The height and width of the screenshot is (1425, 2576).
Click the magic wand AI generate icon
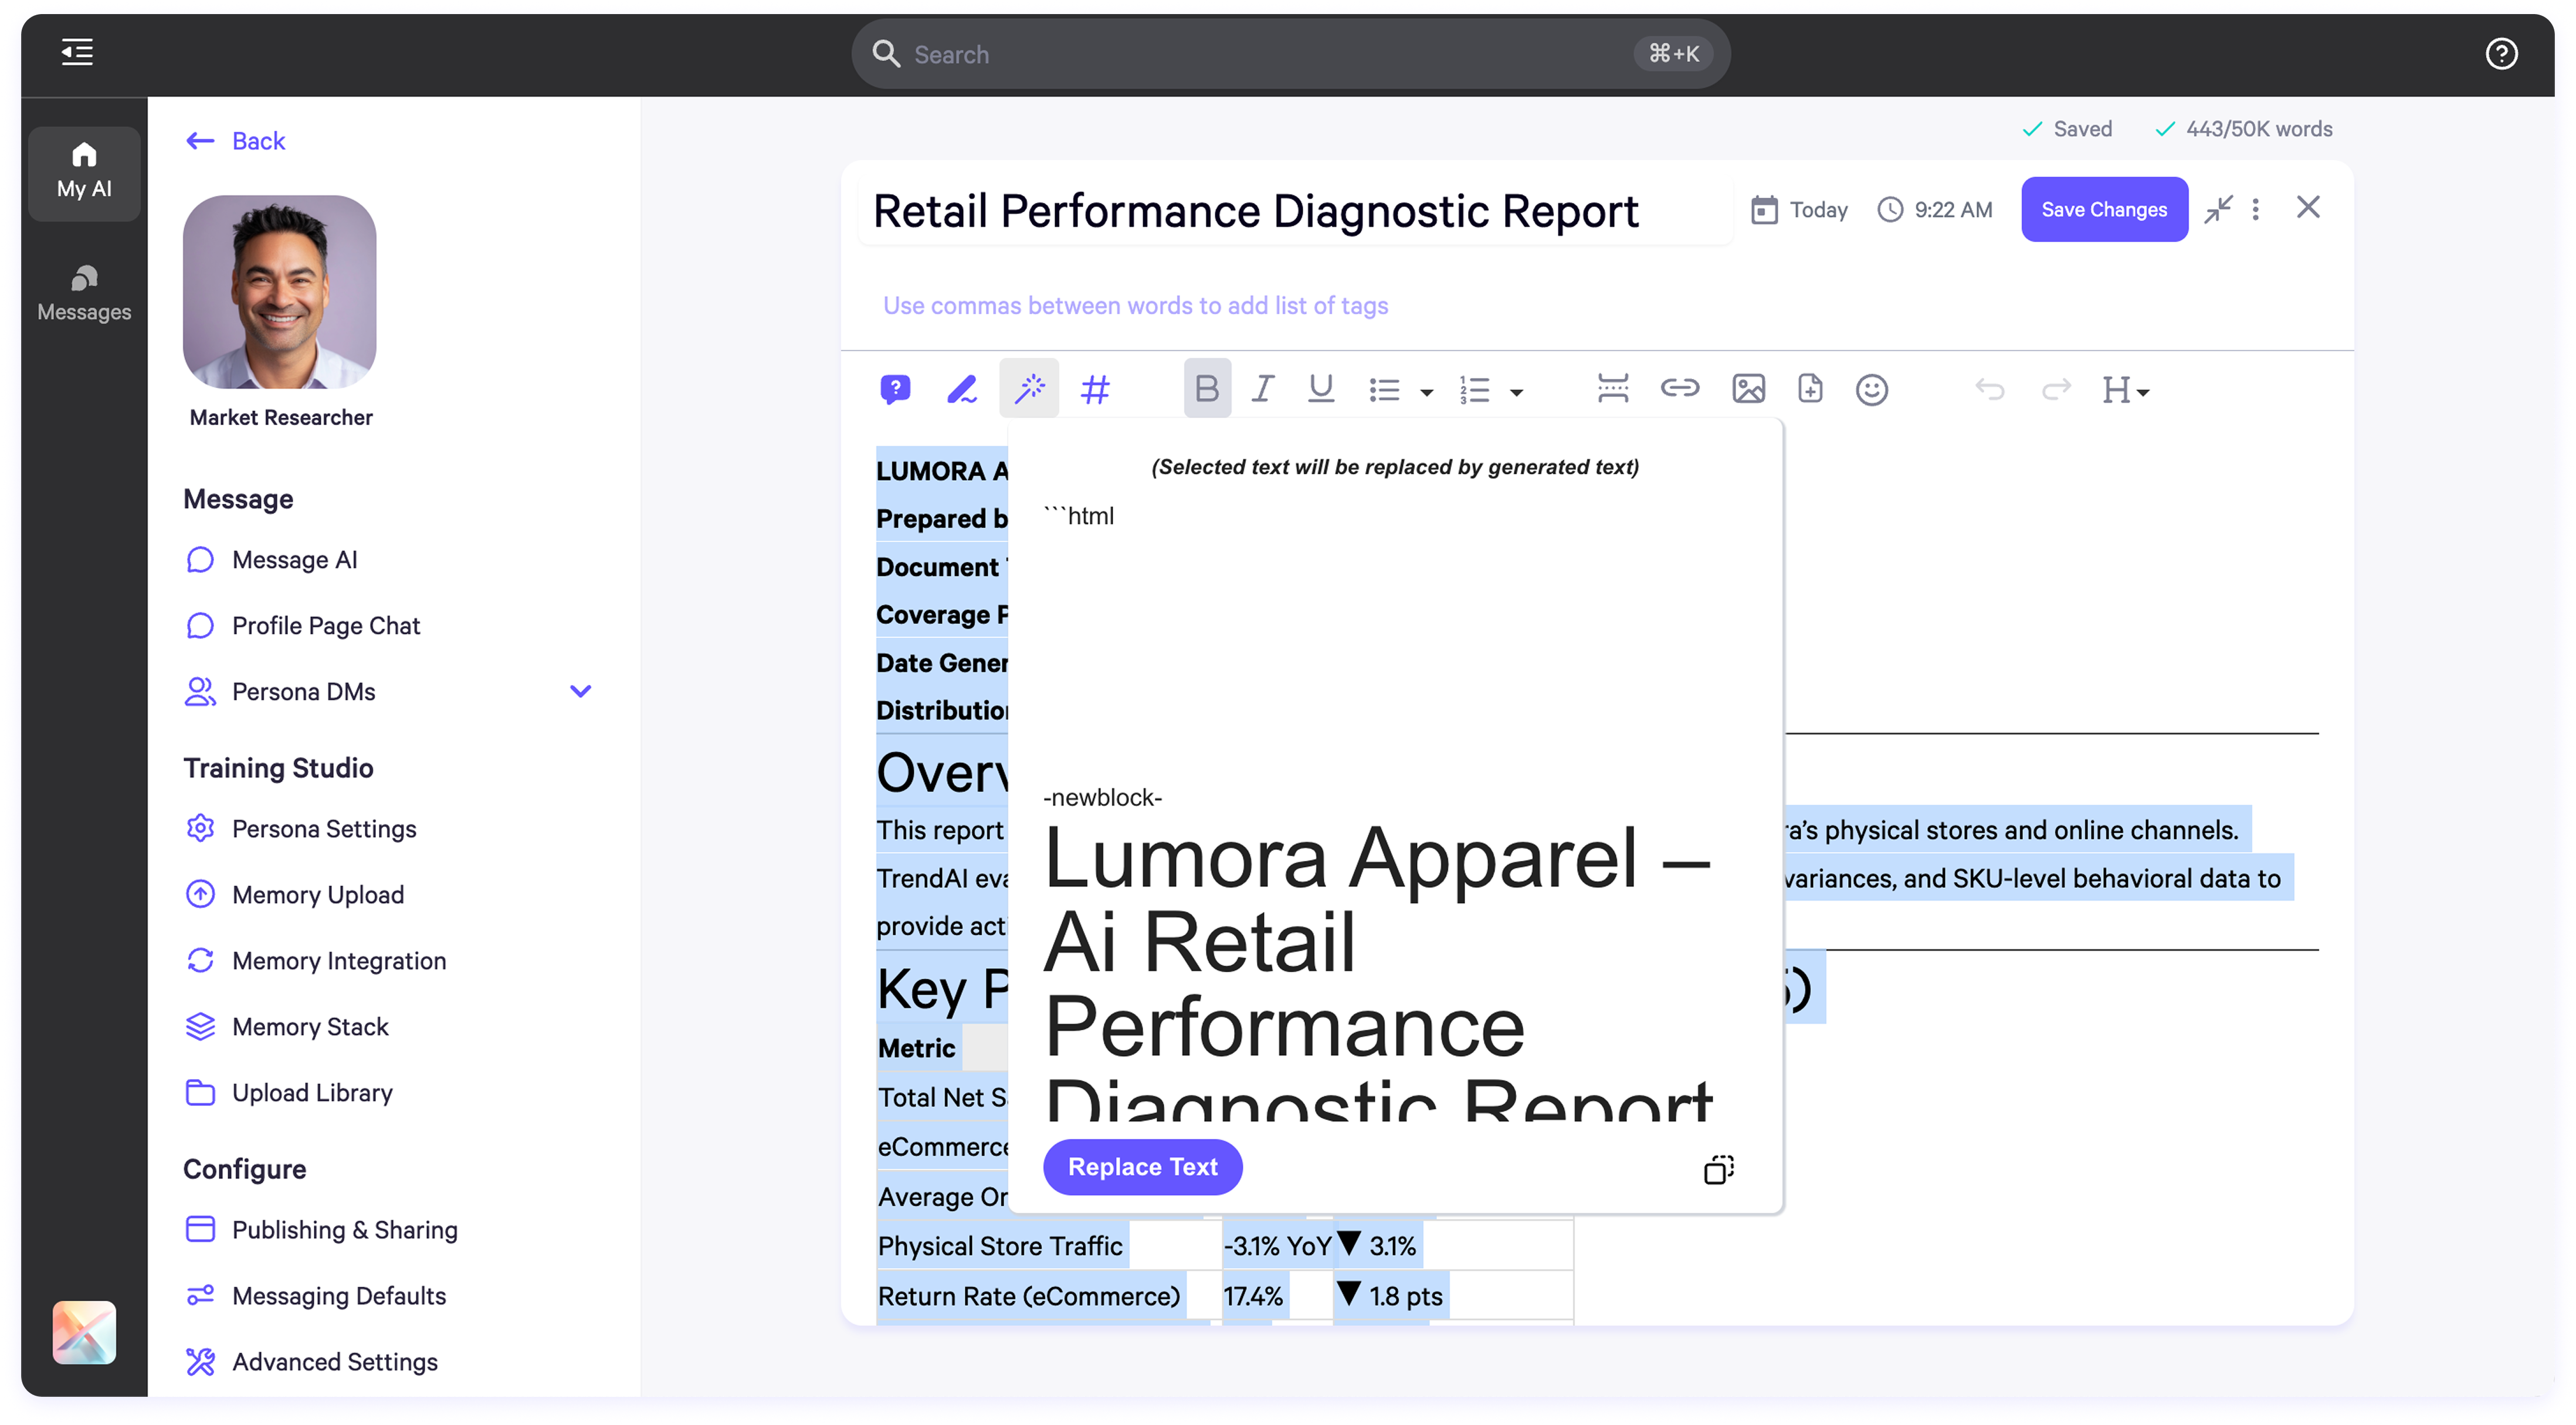(1029, 389)
